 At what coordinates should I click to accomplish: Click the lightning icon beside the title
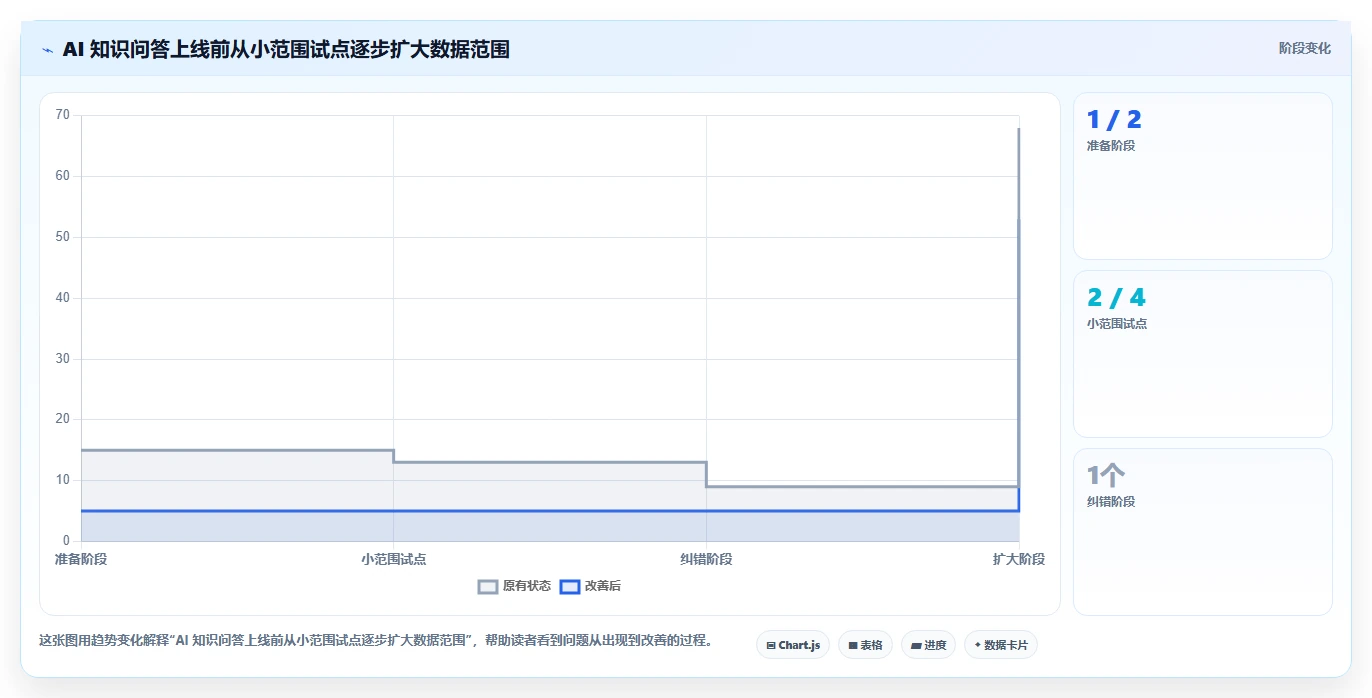coord(47,49)
